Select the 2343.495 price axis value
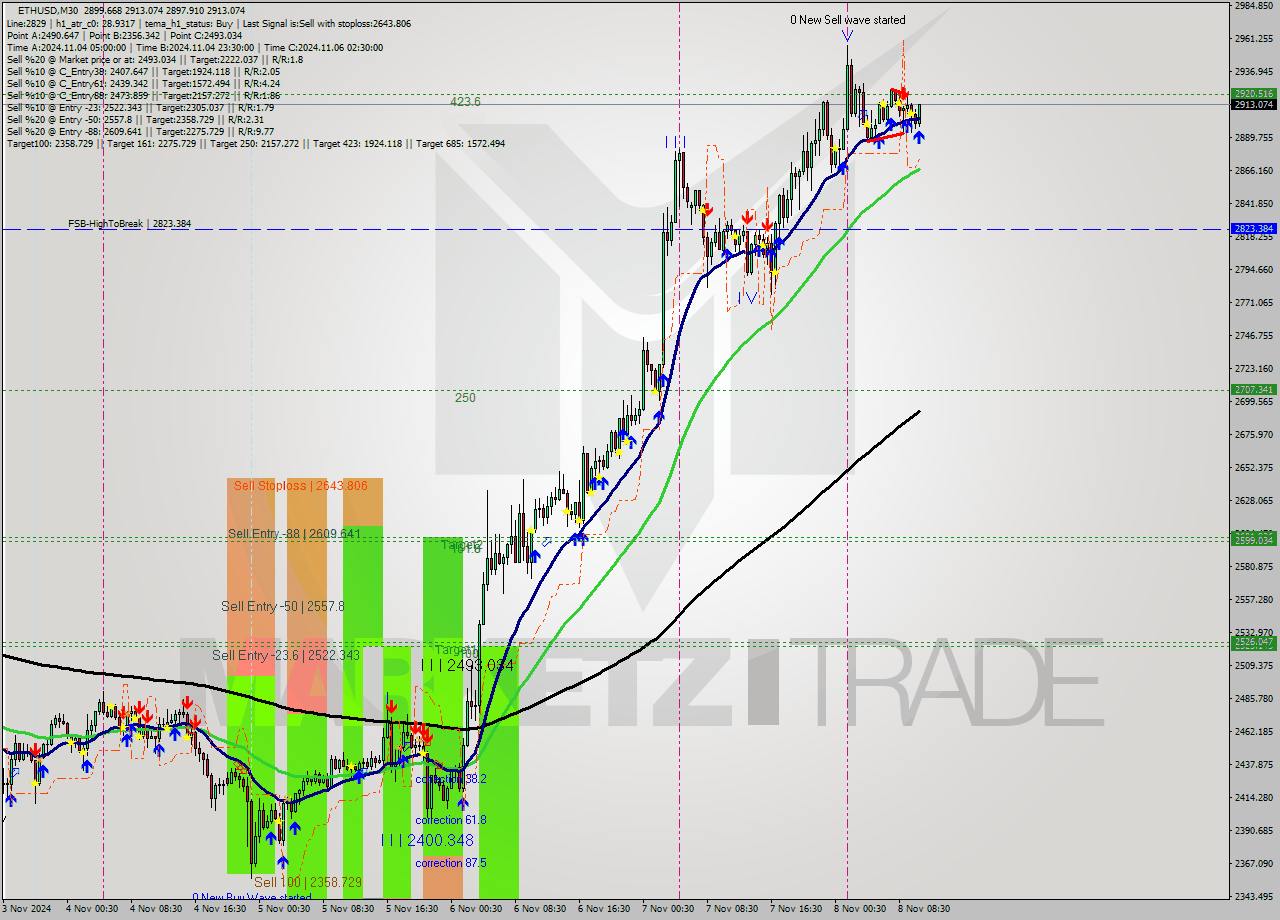The image size is (1280, 920). click(1253, 897)
